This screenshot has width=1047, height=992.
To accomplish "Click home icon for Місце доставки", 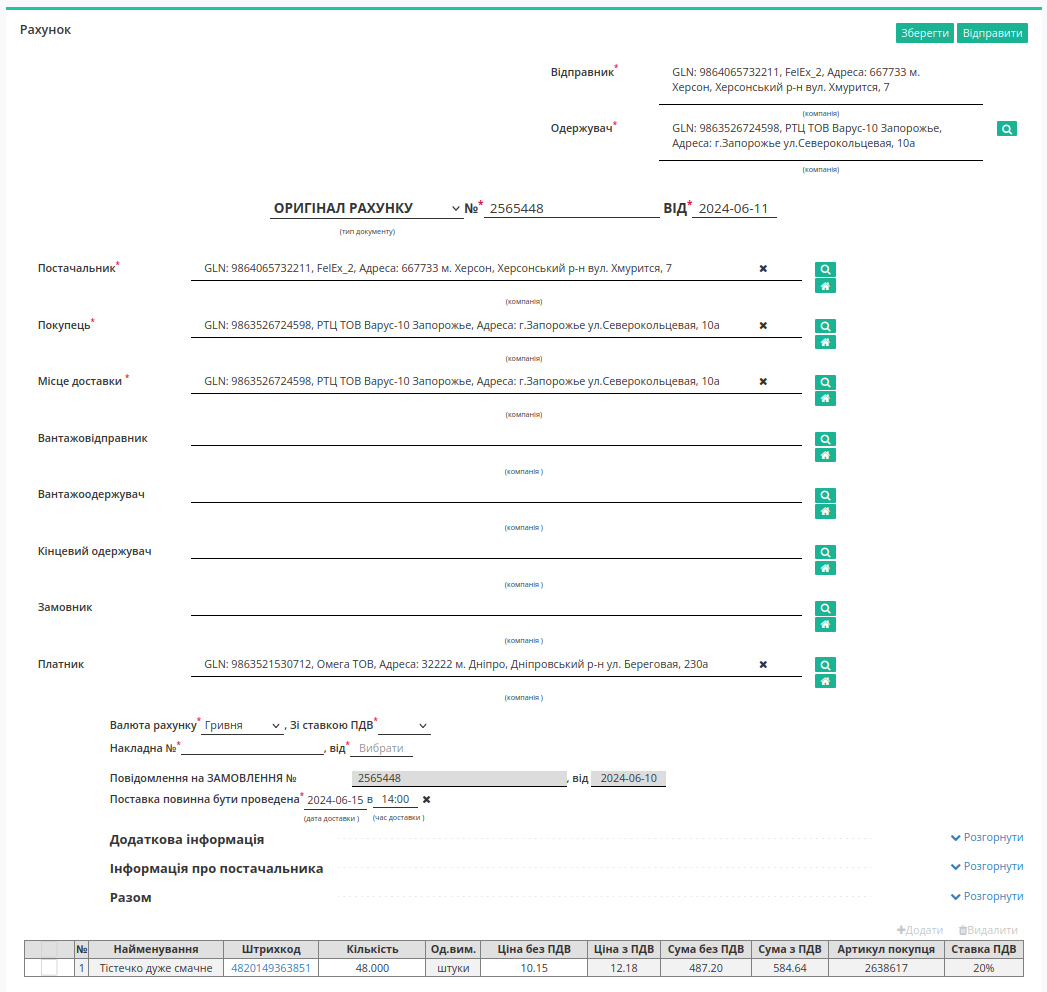I will coord(825,399).
